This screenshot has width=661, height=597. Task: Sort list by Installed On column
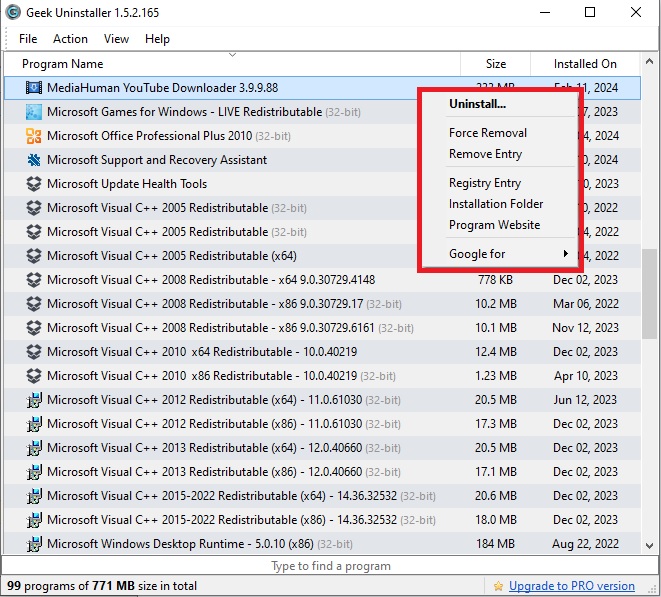point(585,64)
